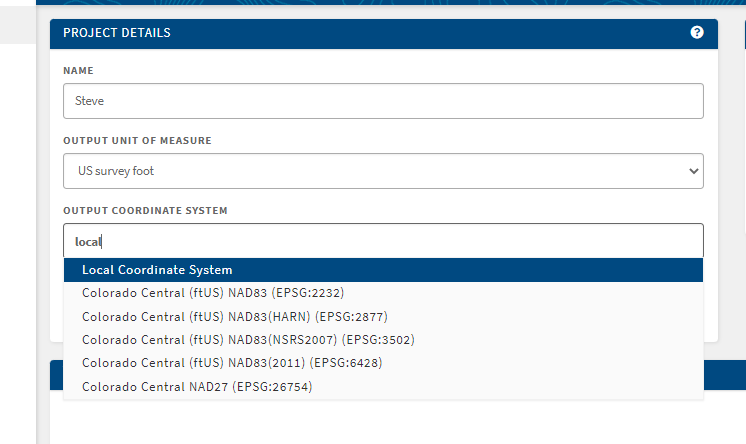Open the Output Unit of Measure dropdown
746x444 pixels.
(383, 171)
